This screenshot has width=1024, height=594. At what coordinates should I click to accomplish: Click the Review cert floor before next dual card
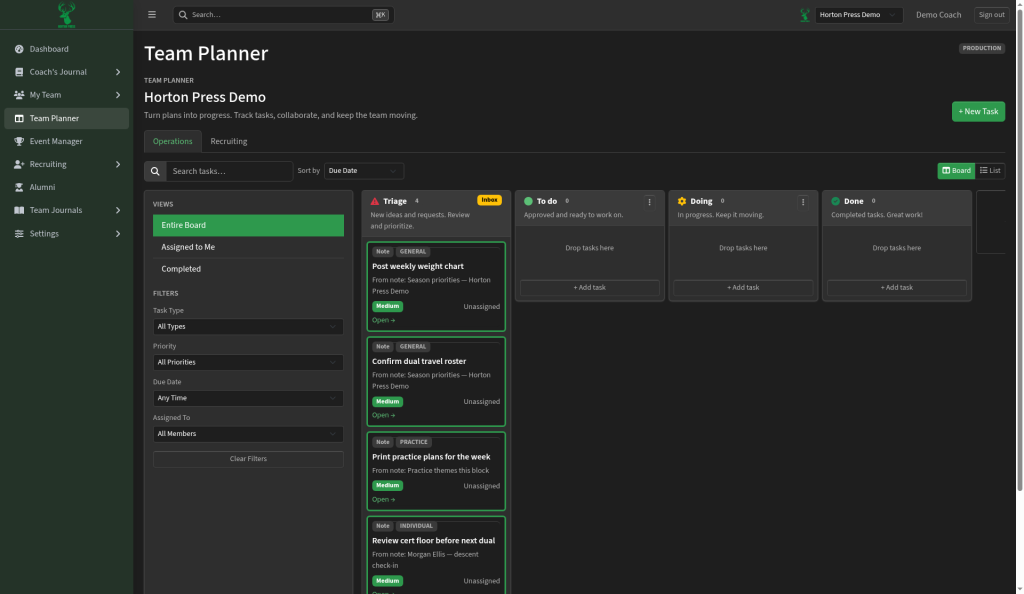[436, 555]
